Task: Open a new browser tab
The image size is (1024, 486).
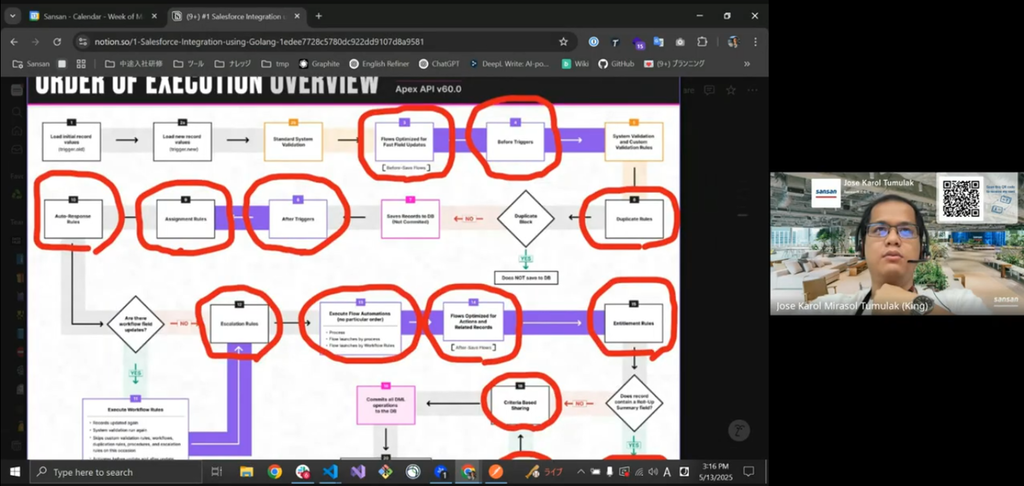Action: [x=319, y=16]
